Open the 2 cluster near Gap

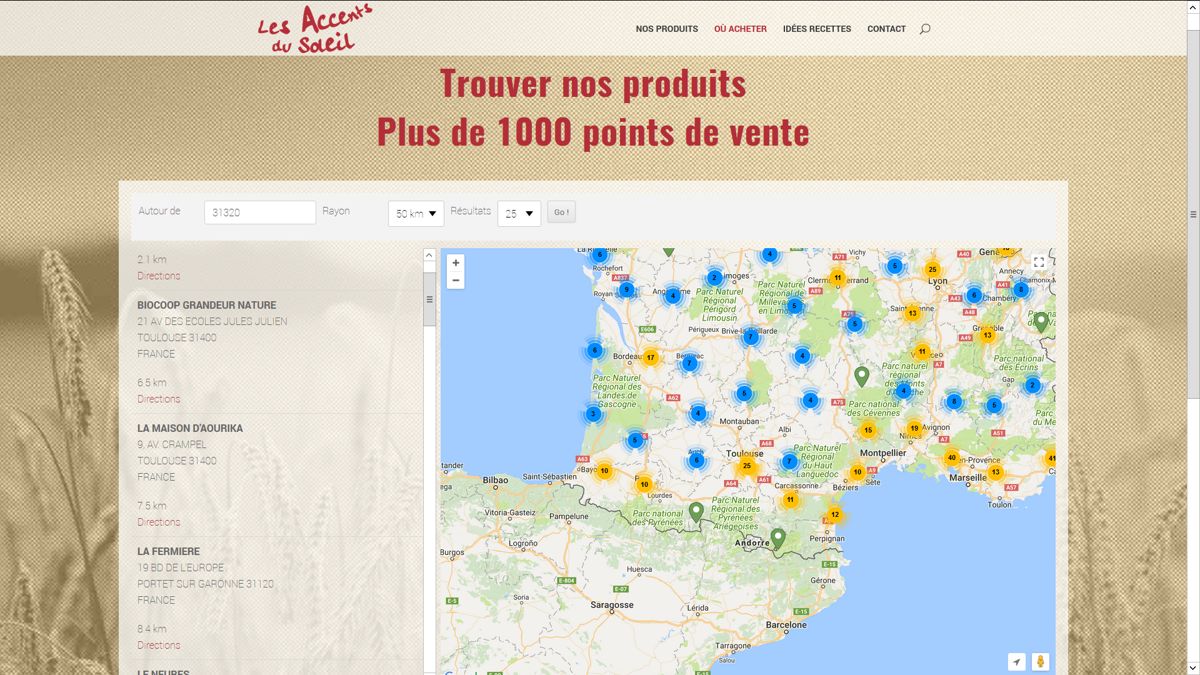1032,385
